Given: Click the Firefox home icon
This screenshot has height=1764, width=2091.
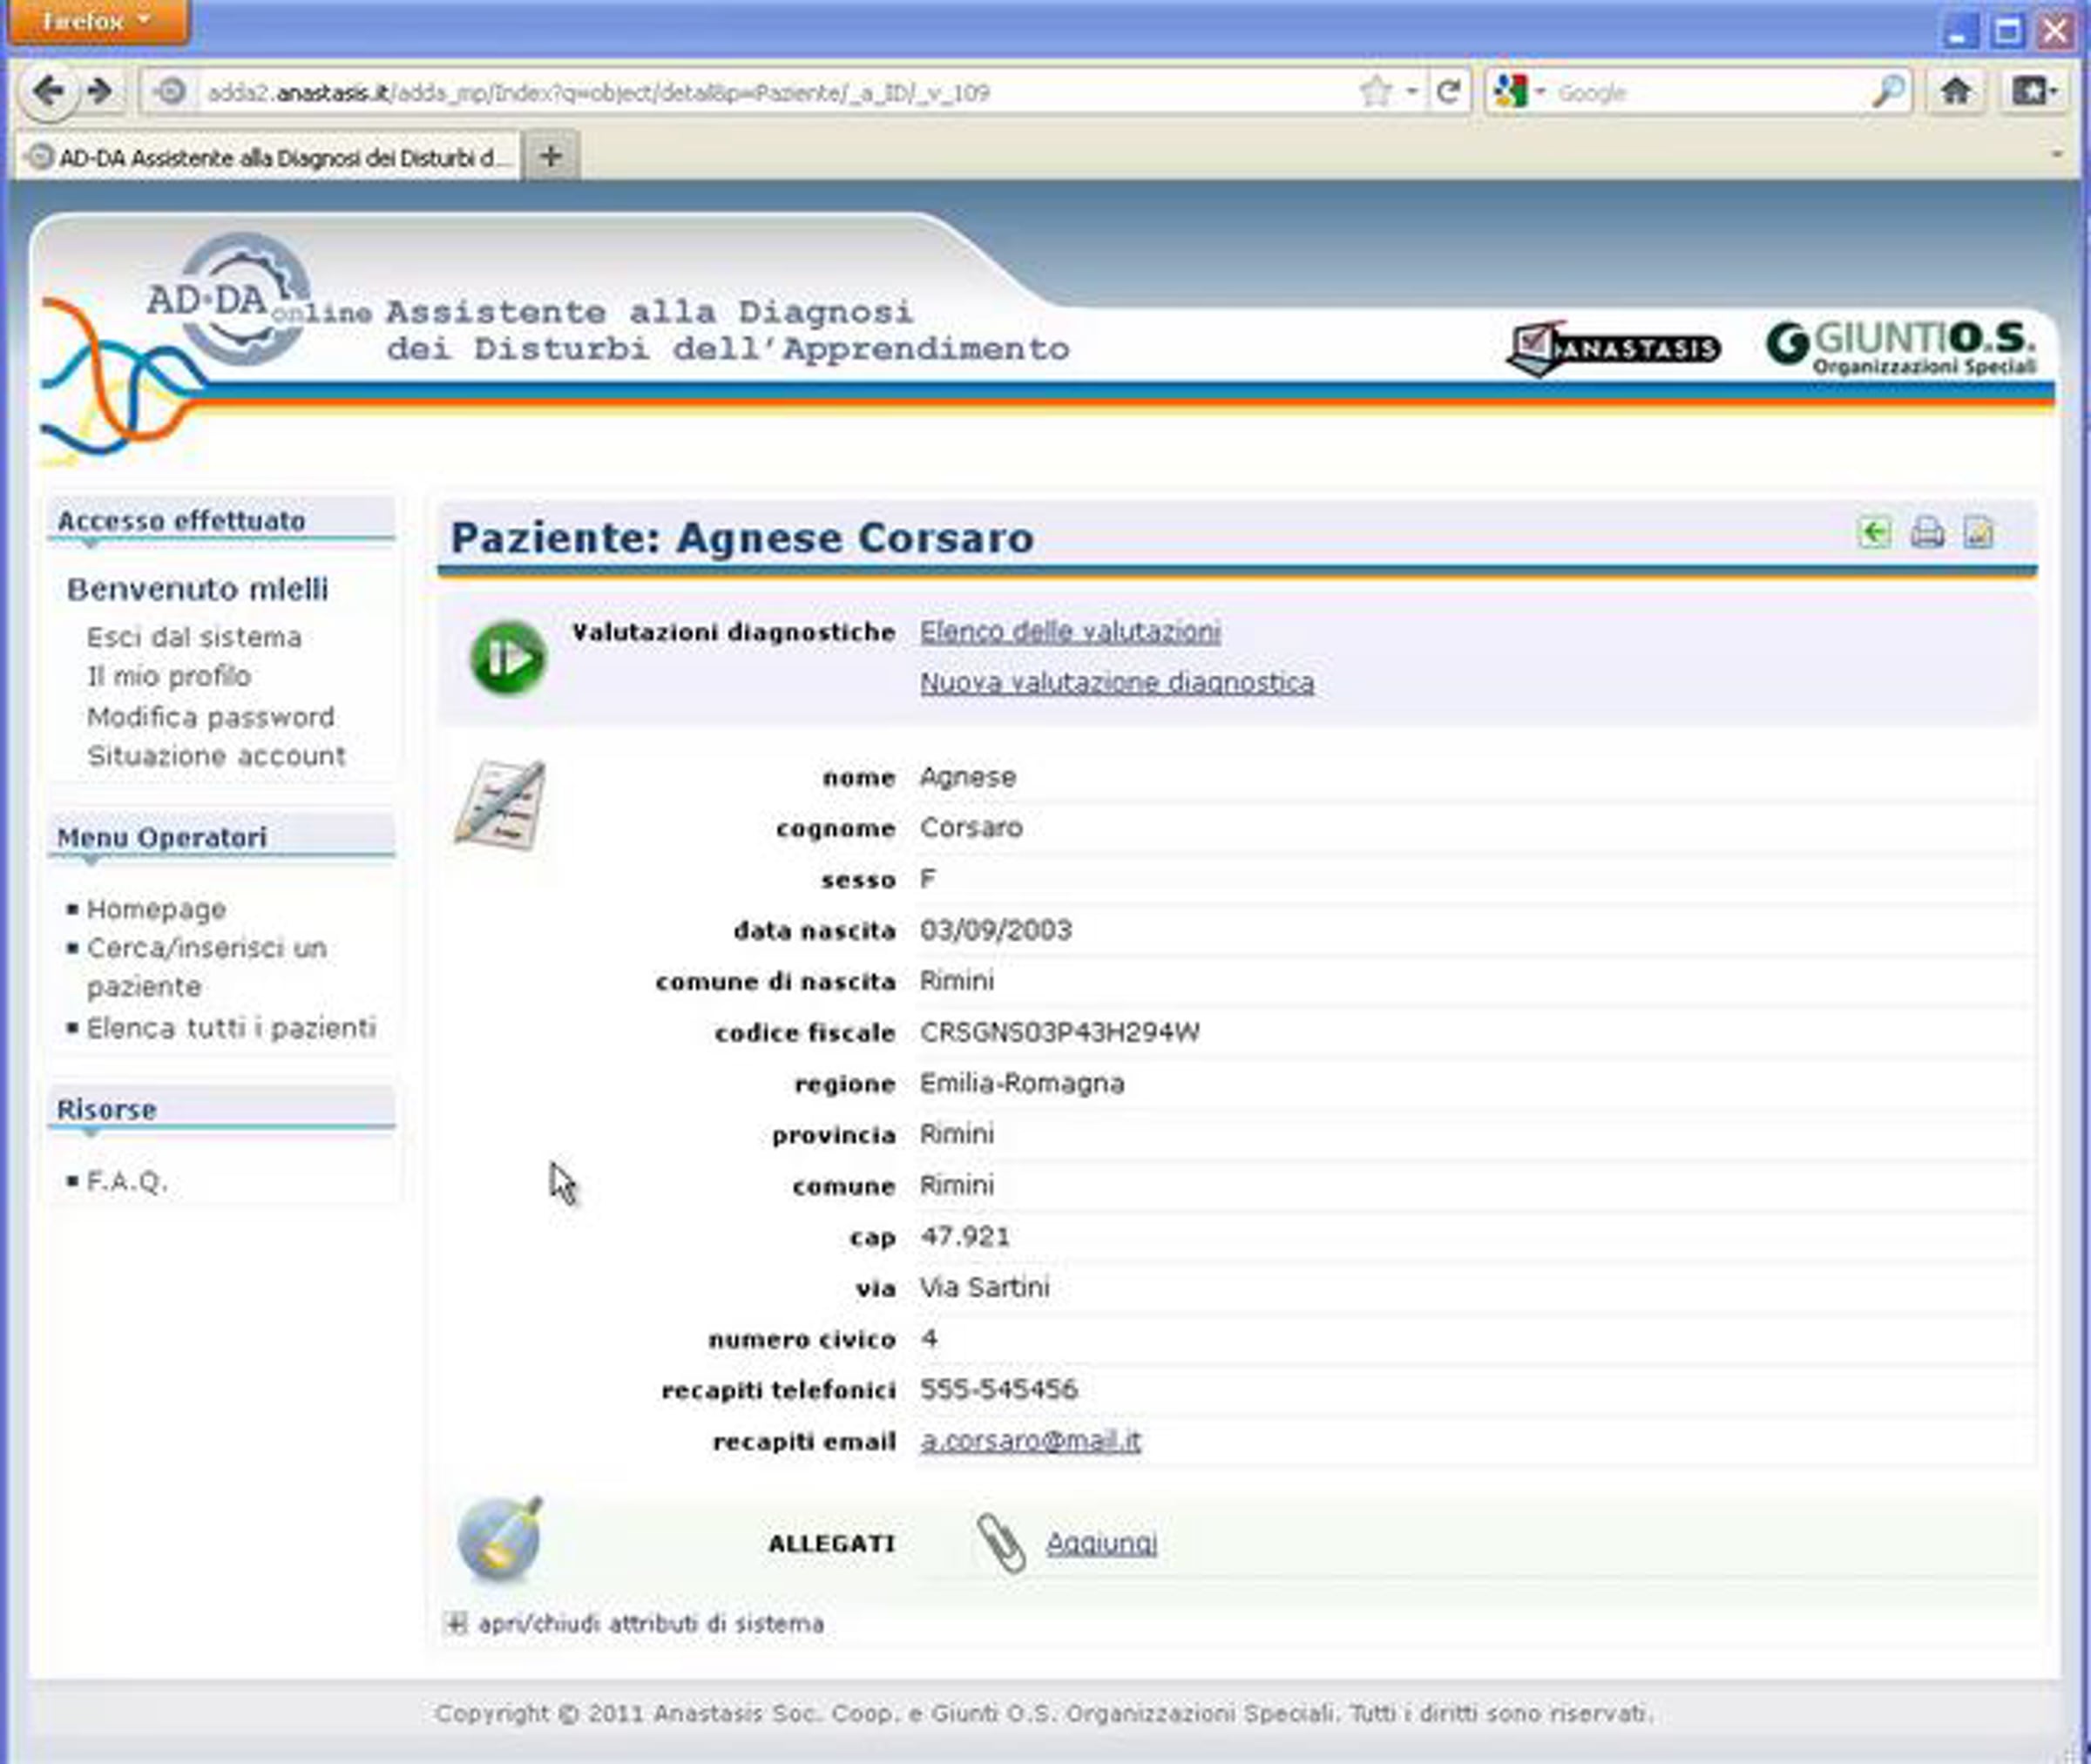Looking at the screenshot, I should (1955, 92).
